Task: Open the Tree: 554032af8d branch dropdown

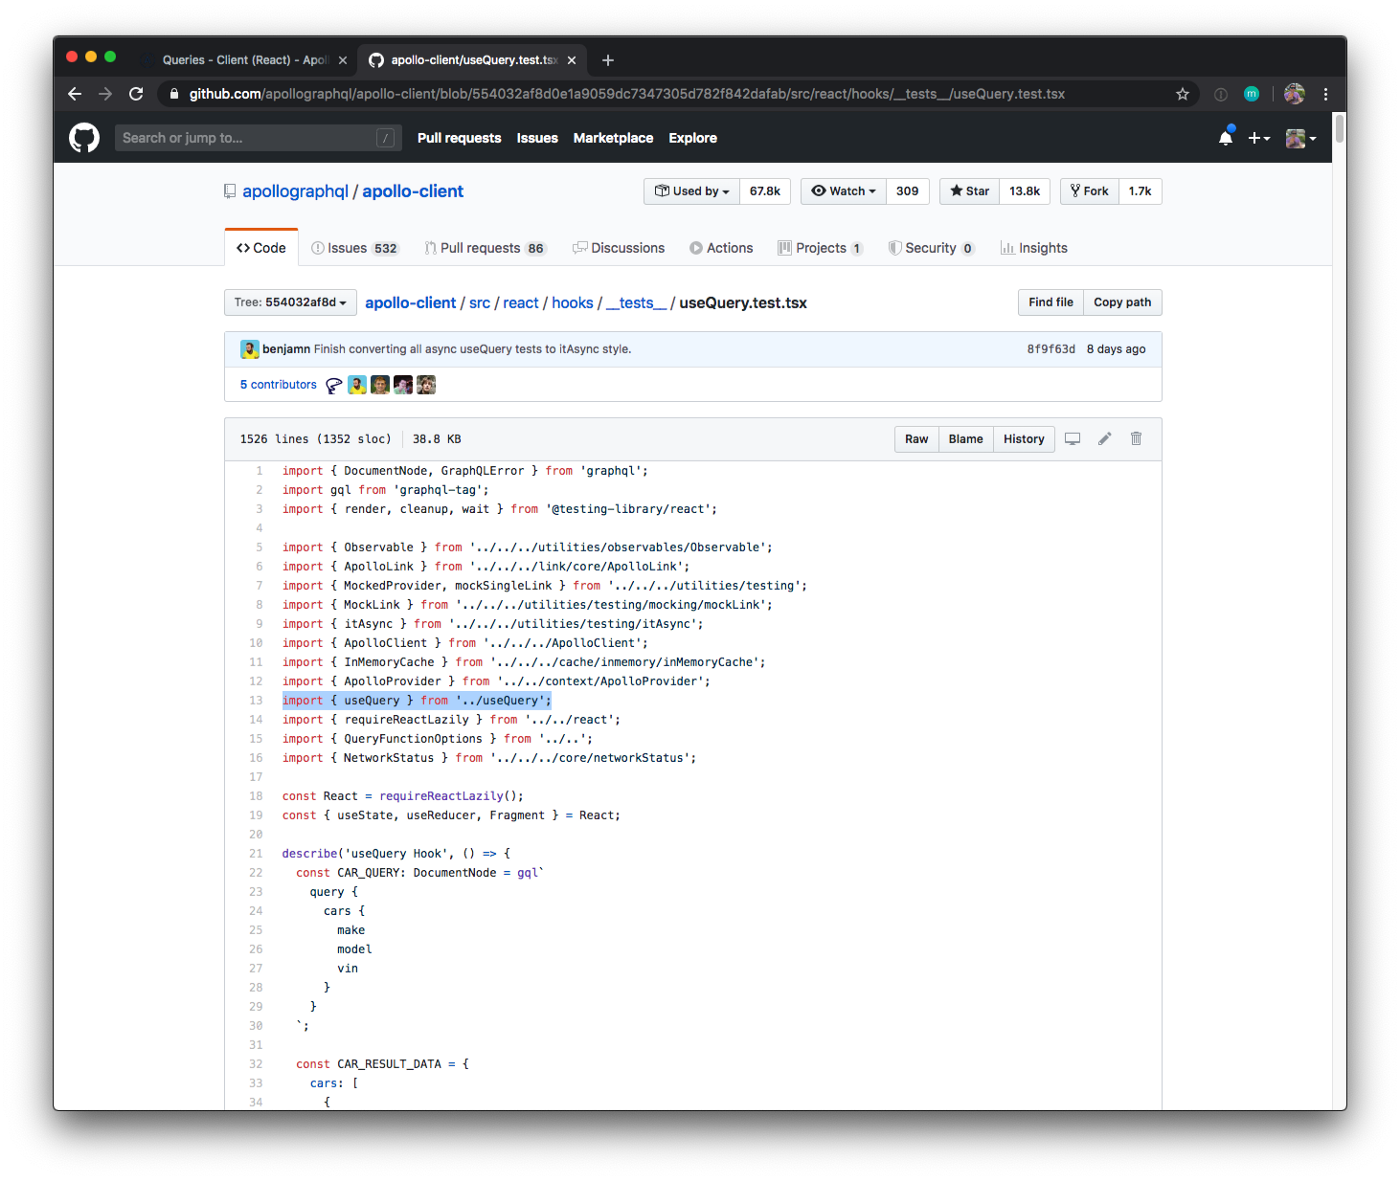Action: click(290, 302)
